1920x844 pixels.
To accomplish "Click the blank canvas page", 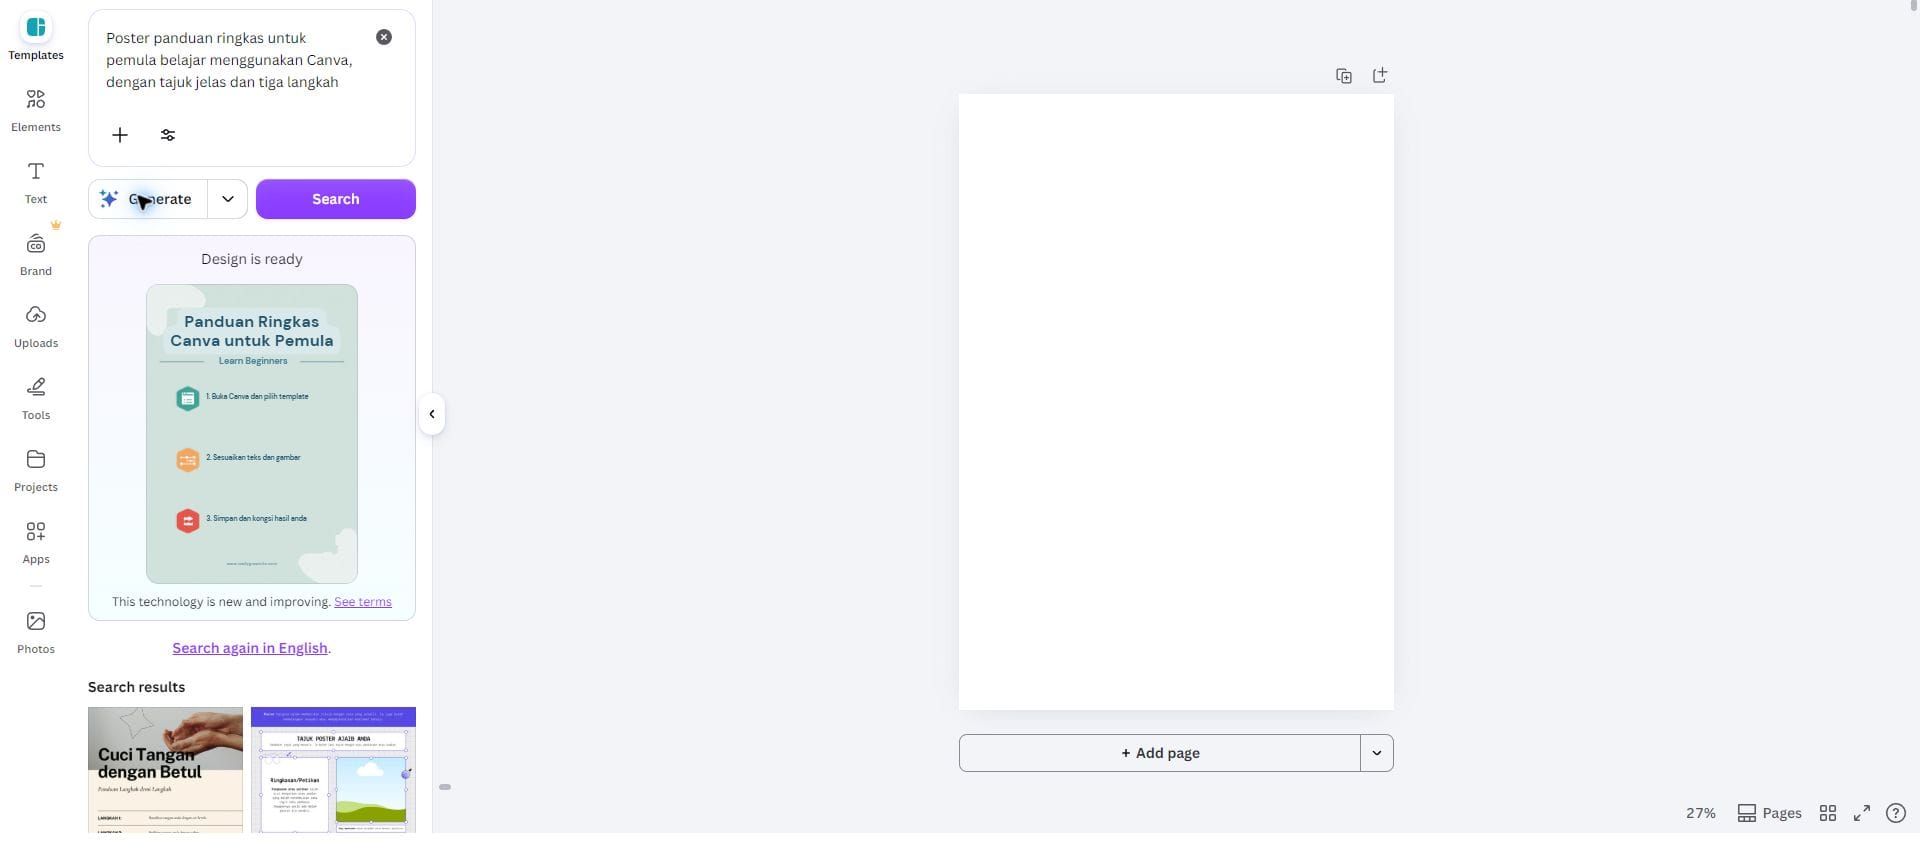I will click(1176, 402).
